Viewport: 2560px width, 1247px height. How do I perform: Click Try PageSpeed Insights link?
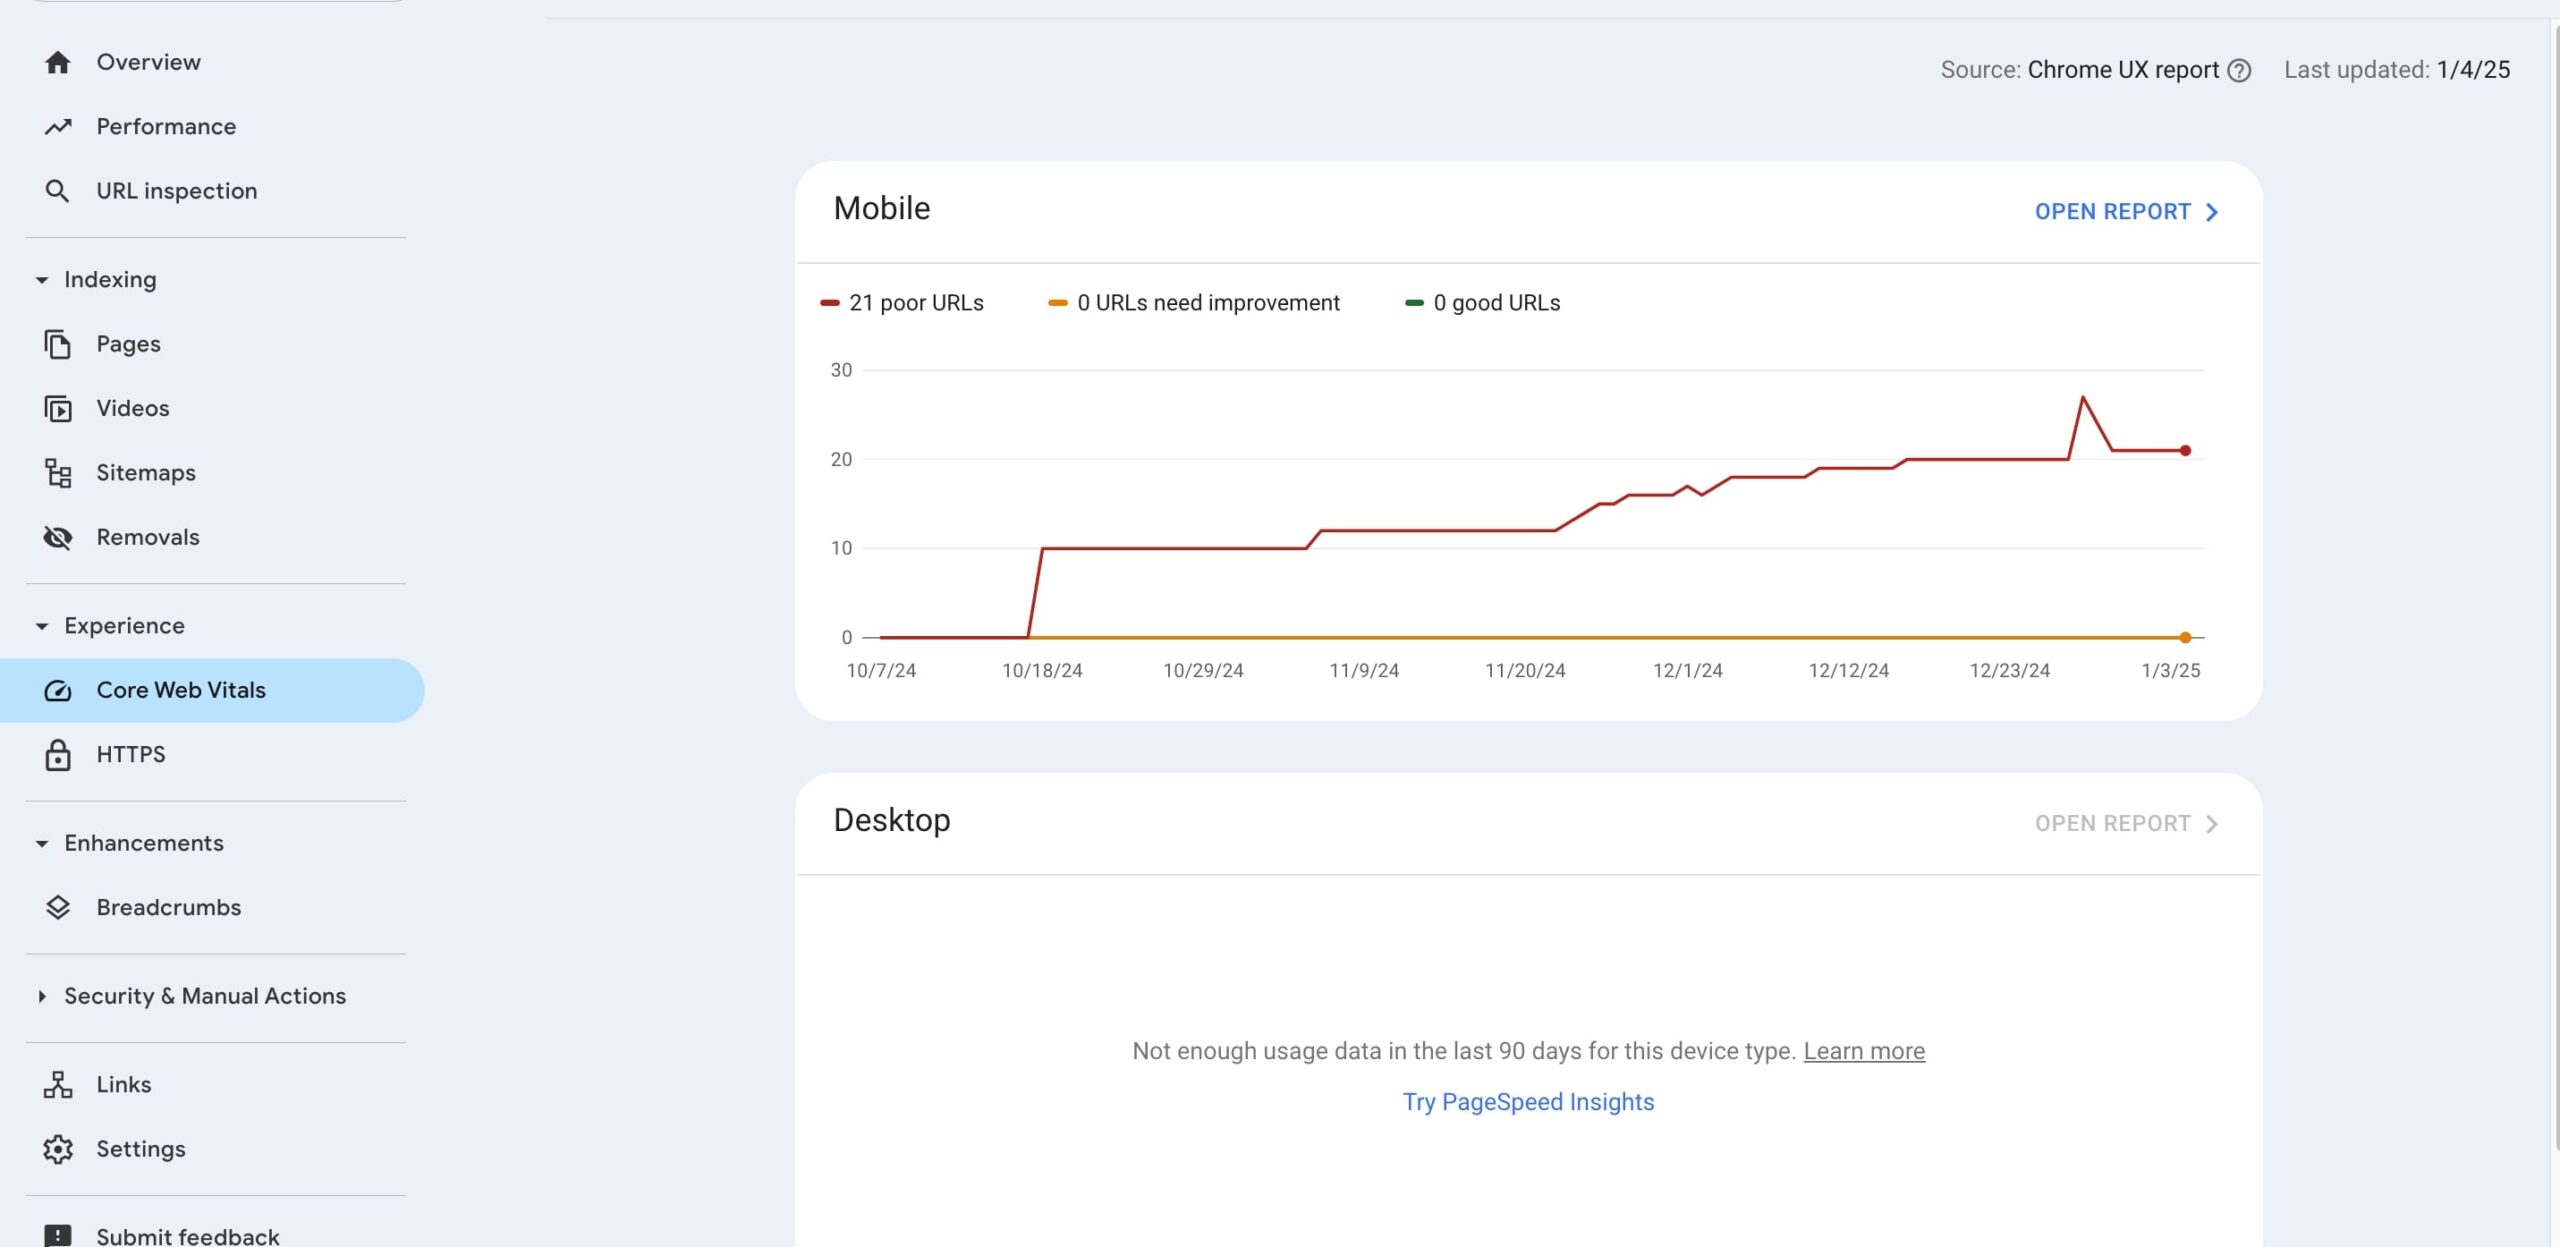coord(1527,1102)
